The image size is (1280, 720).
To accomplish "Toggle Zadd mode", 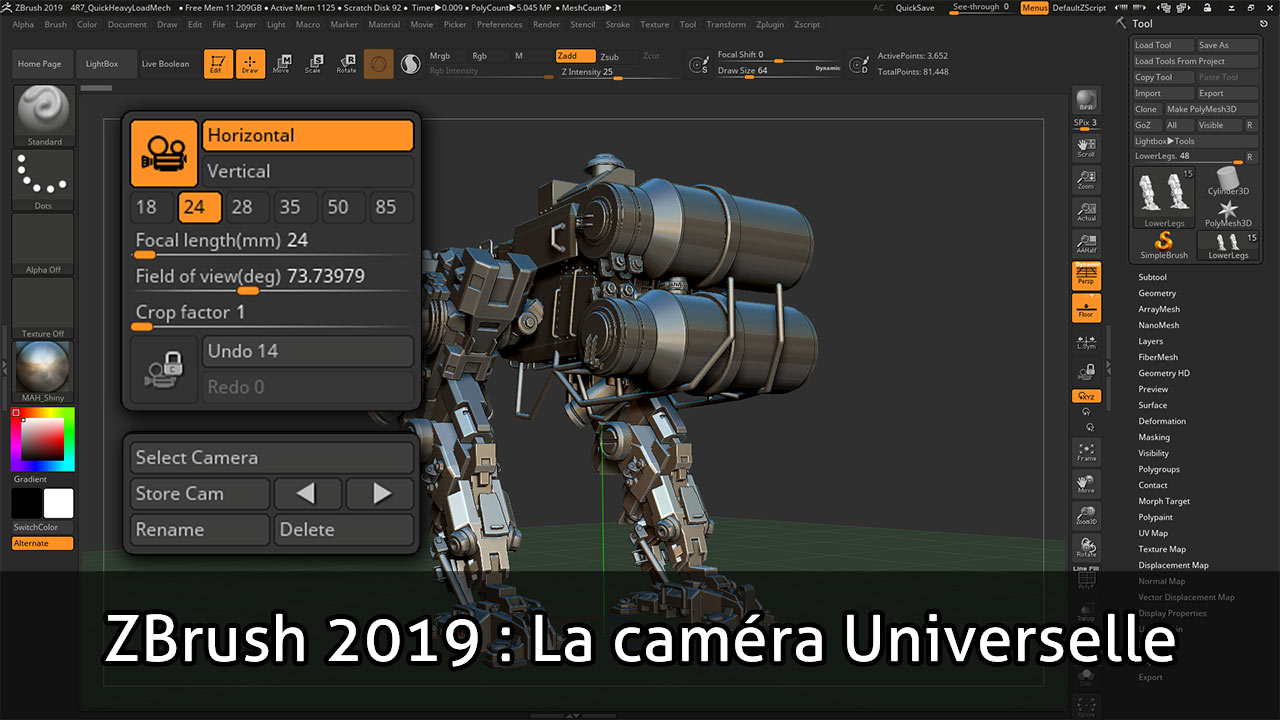I will click(x=575, y=56).
